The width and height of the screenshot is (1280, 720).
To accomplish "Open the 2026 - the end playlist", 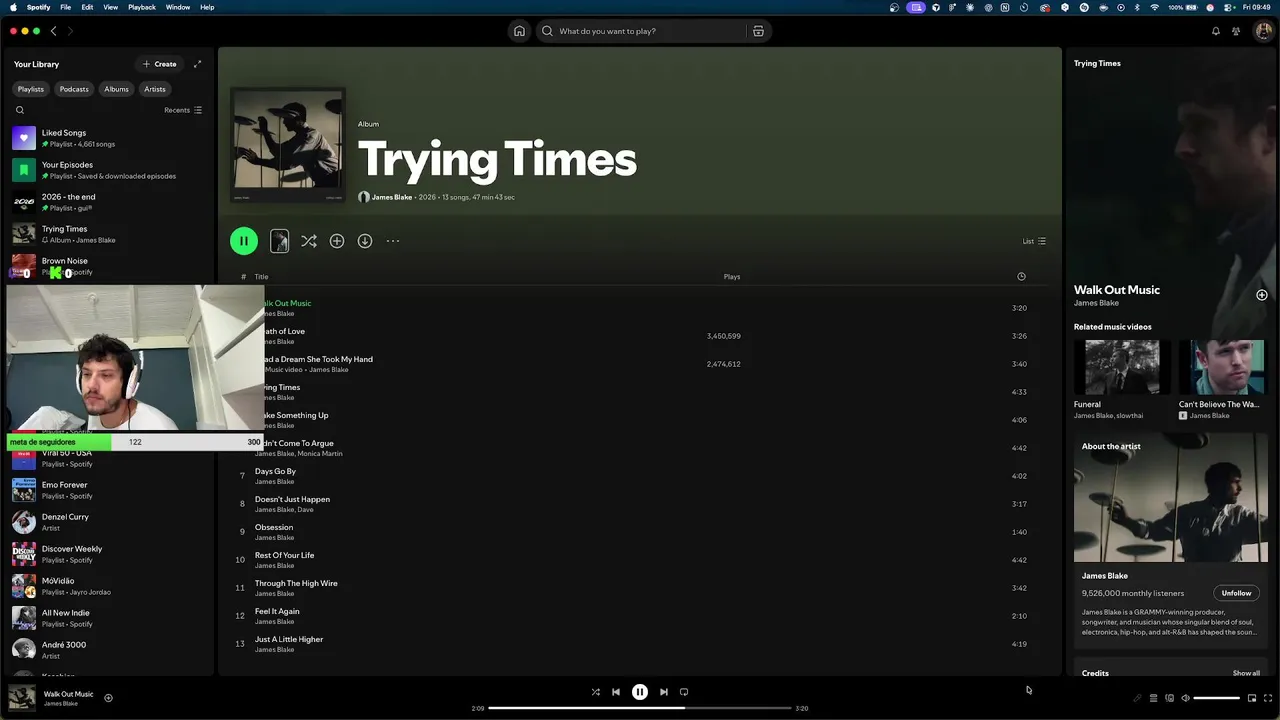I will tap(108, 202).
